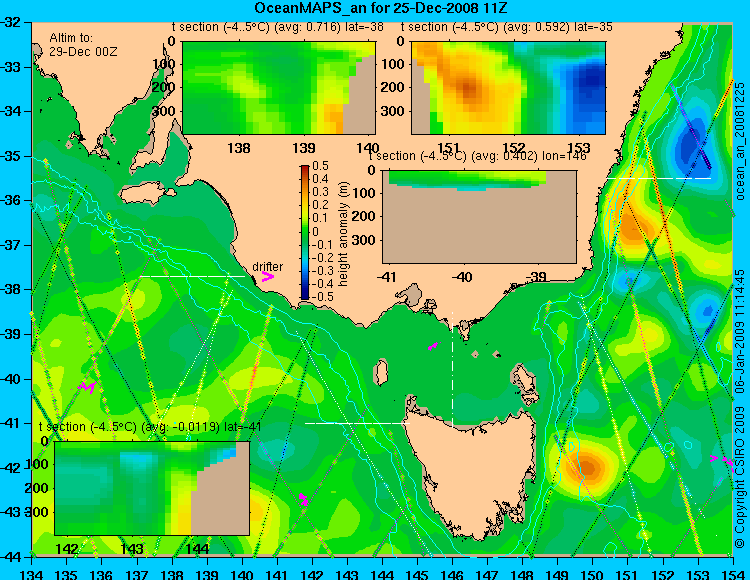
Task: Click Flinders Island northeast of Tasmania
Action: point(523,380)
